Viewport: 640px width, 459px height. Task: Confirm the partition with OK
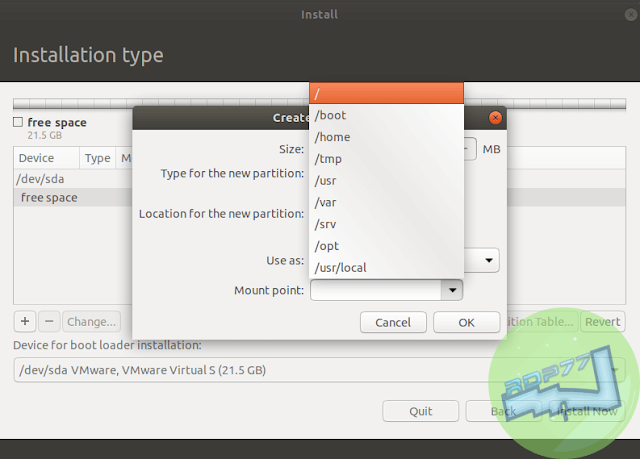coord(467,322)
